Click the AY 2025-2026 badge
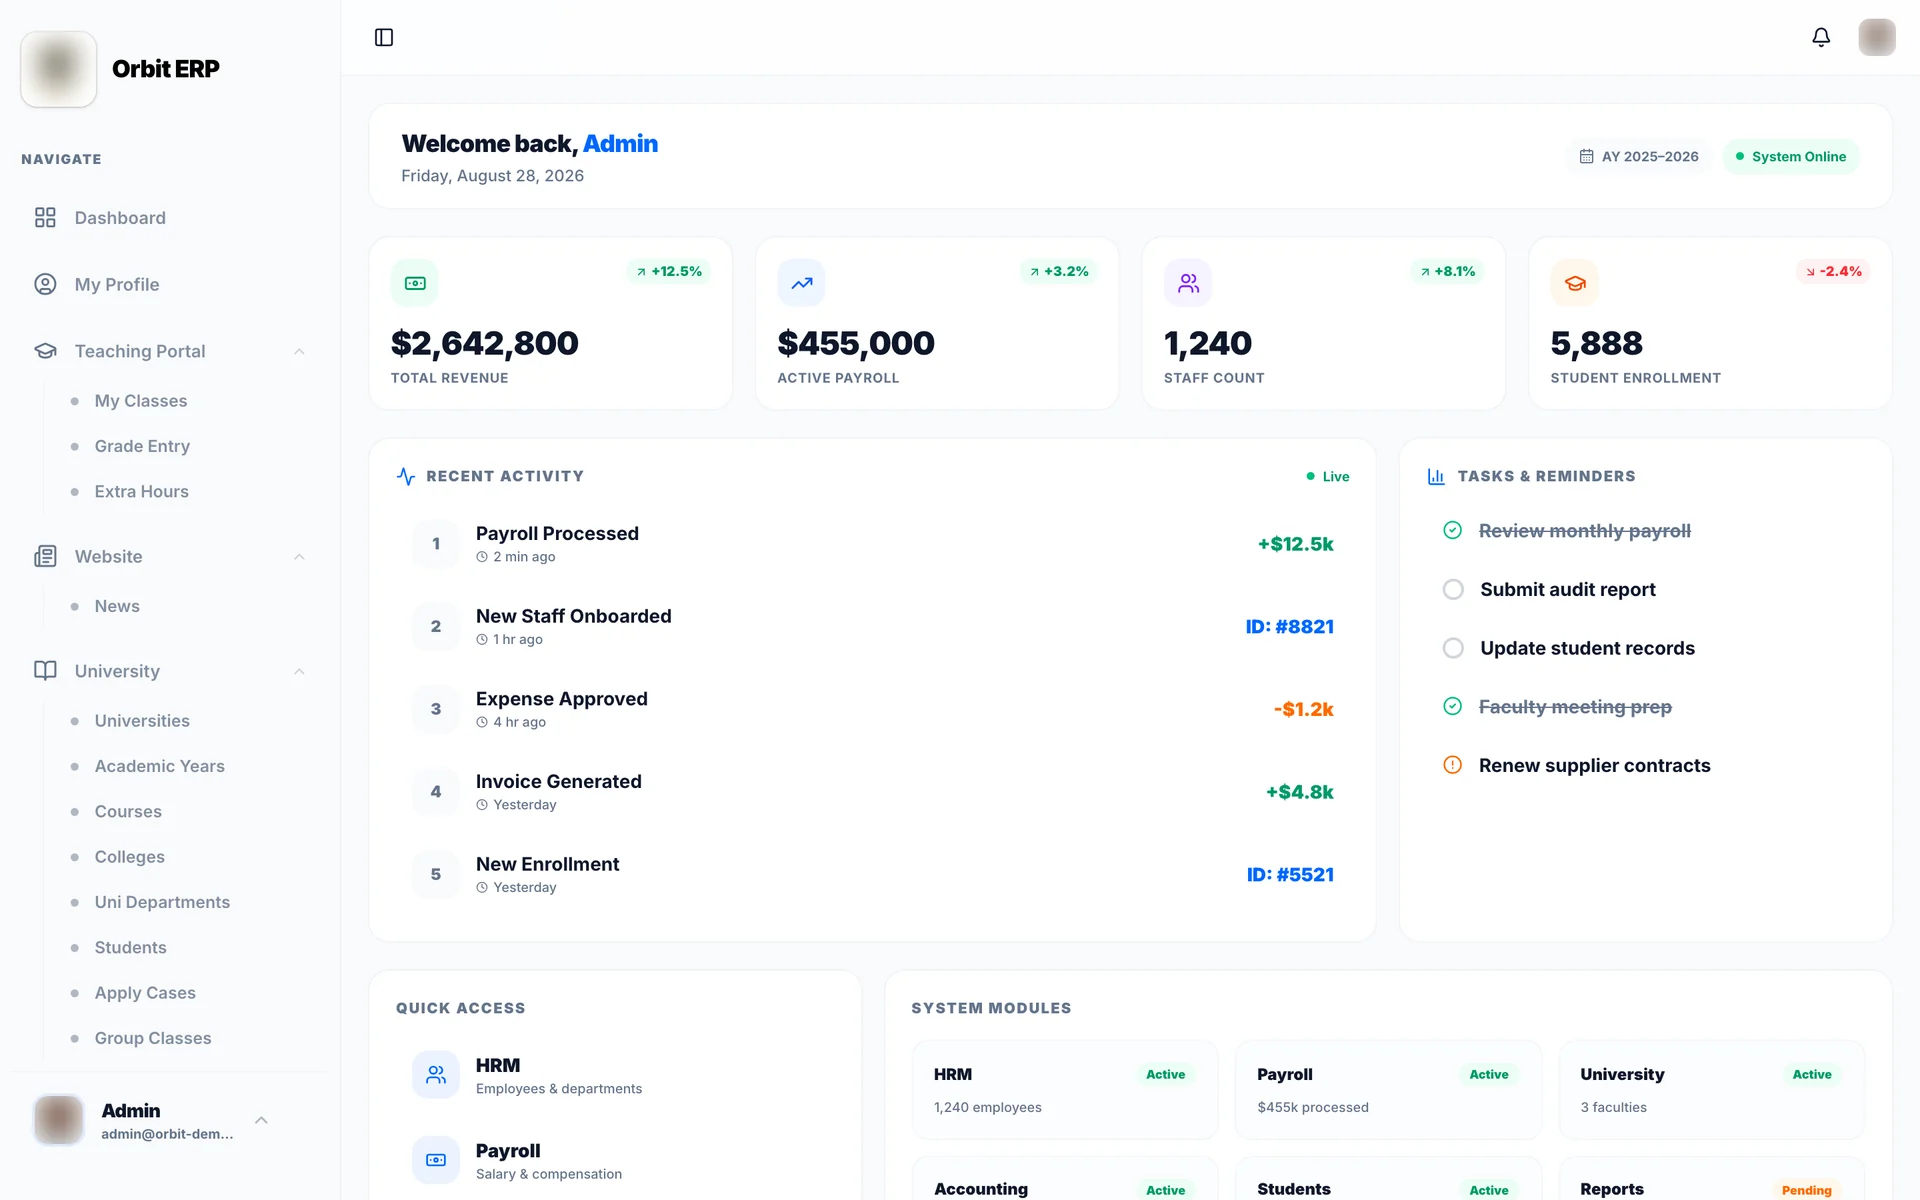 point(1639,157)
